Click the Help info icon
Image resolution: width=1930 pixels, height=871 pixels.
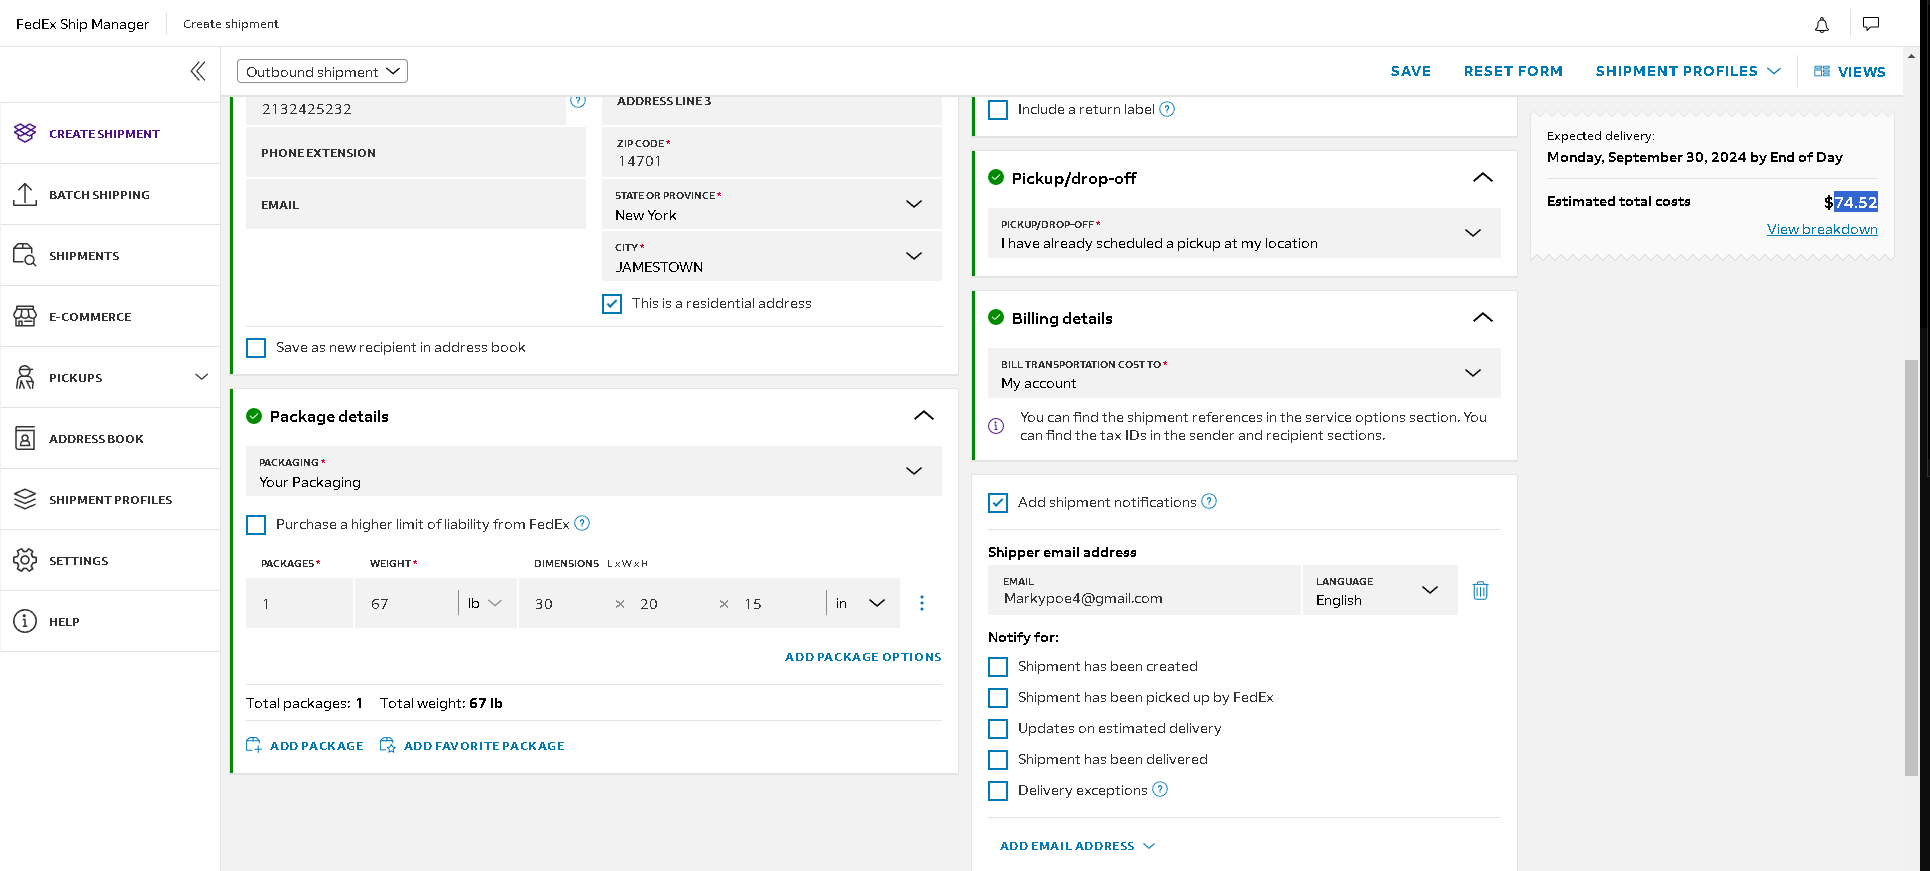pyautogui.click(x=25, y=621)
